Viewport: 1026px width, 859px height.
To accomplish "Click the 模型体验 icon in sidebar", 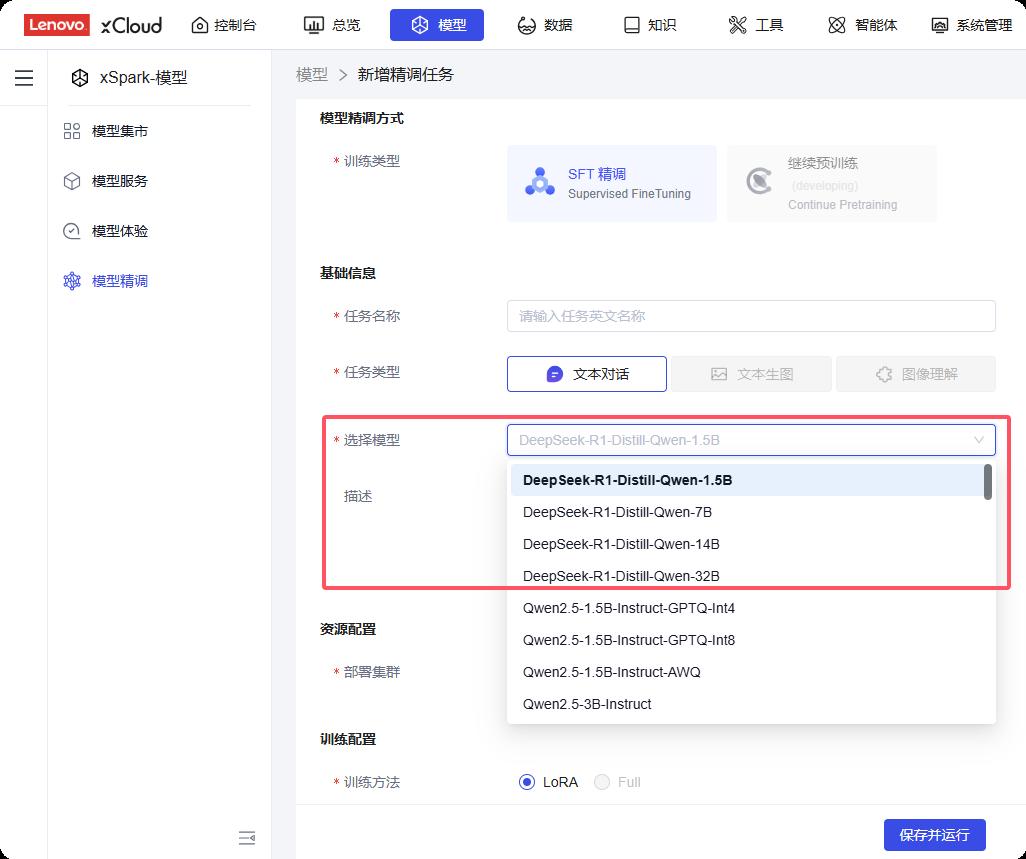I will pyautogui.click(x=72, y=231).
